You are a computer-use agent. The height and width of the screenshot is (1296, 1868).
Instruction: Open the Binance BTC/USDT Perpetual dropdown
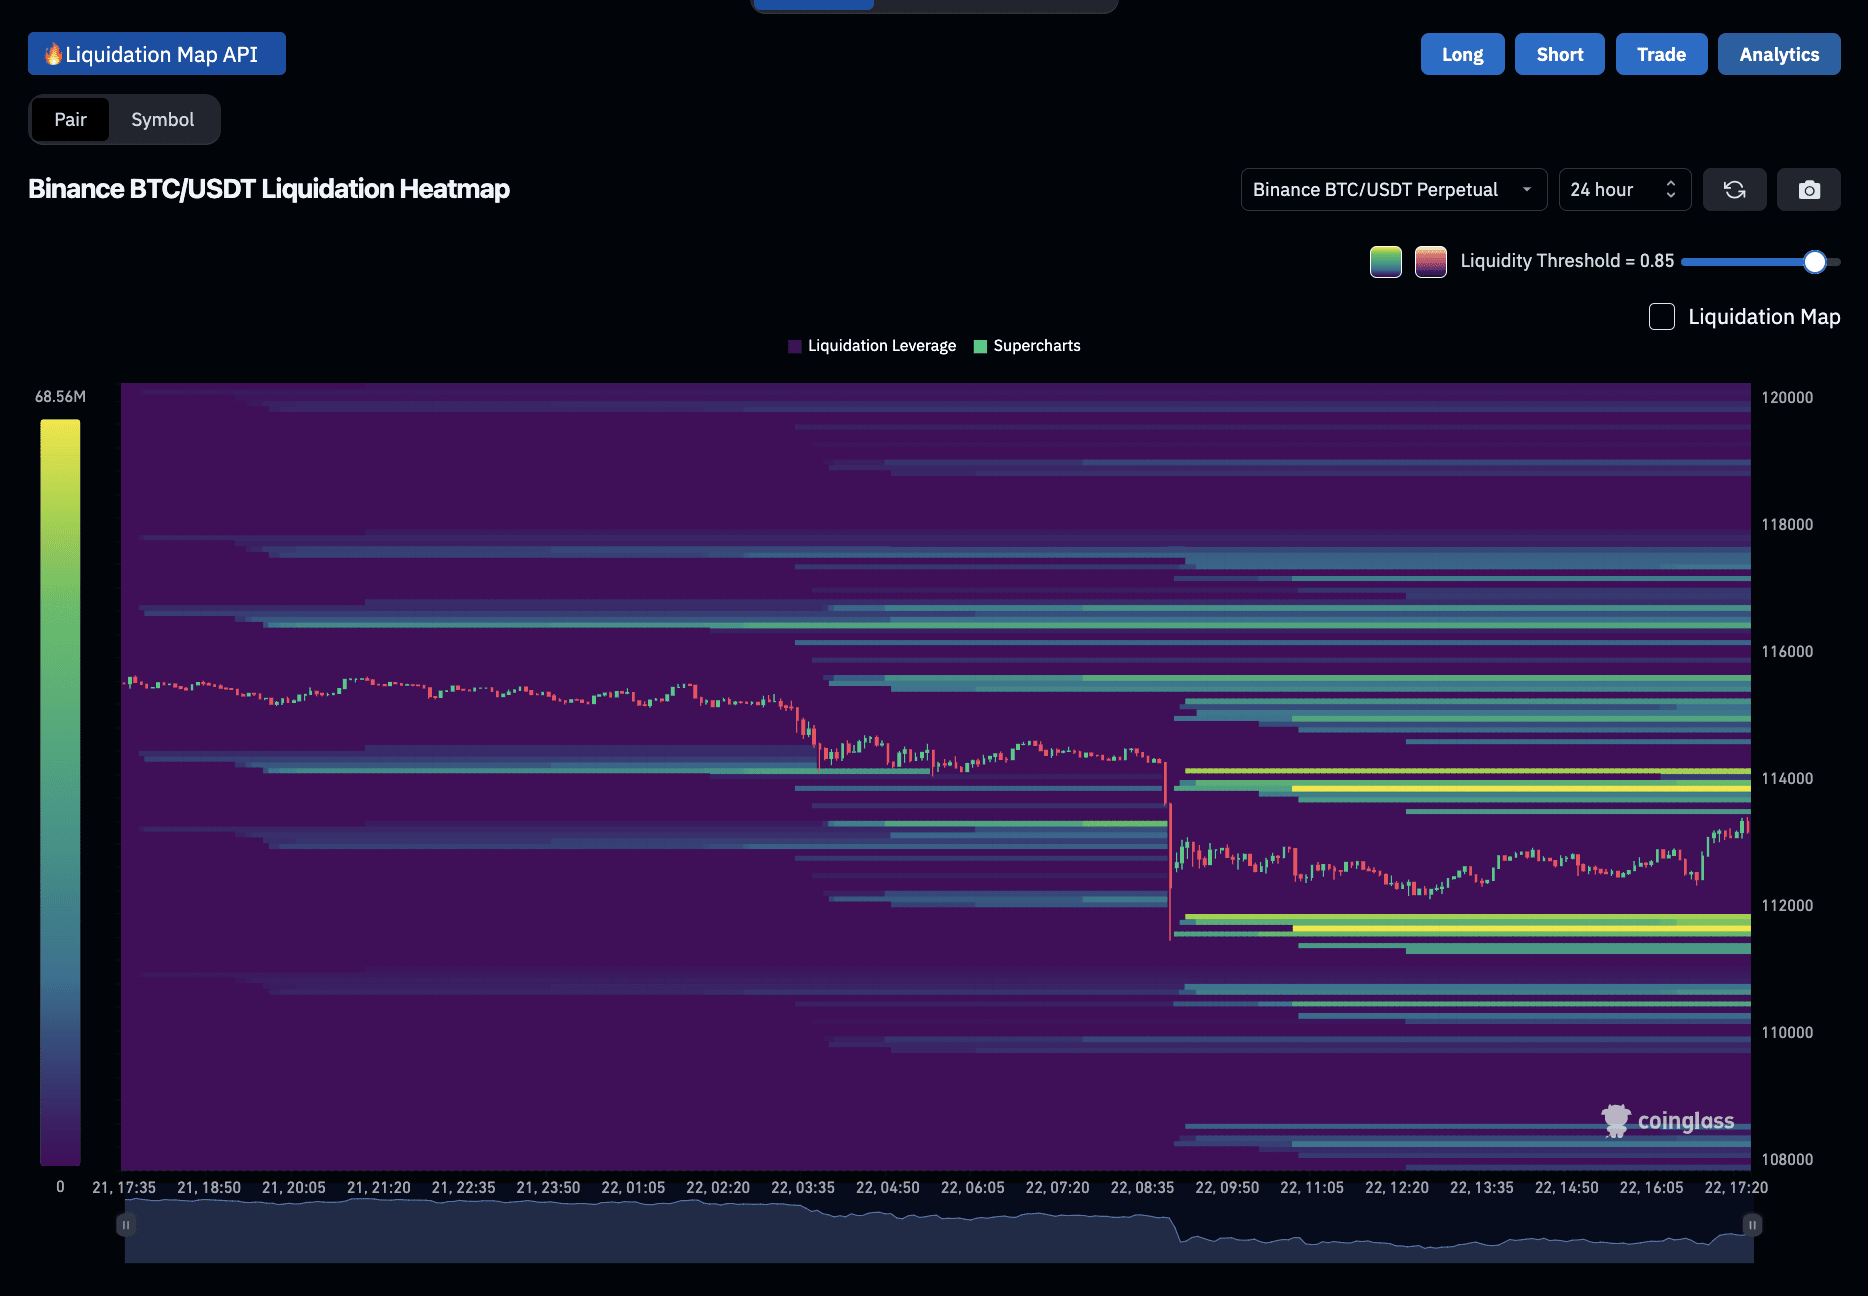[1394, 190]
